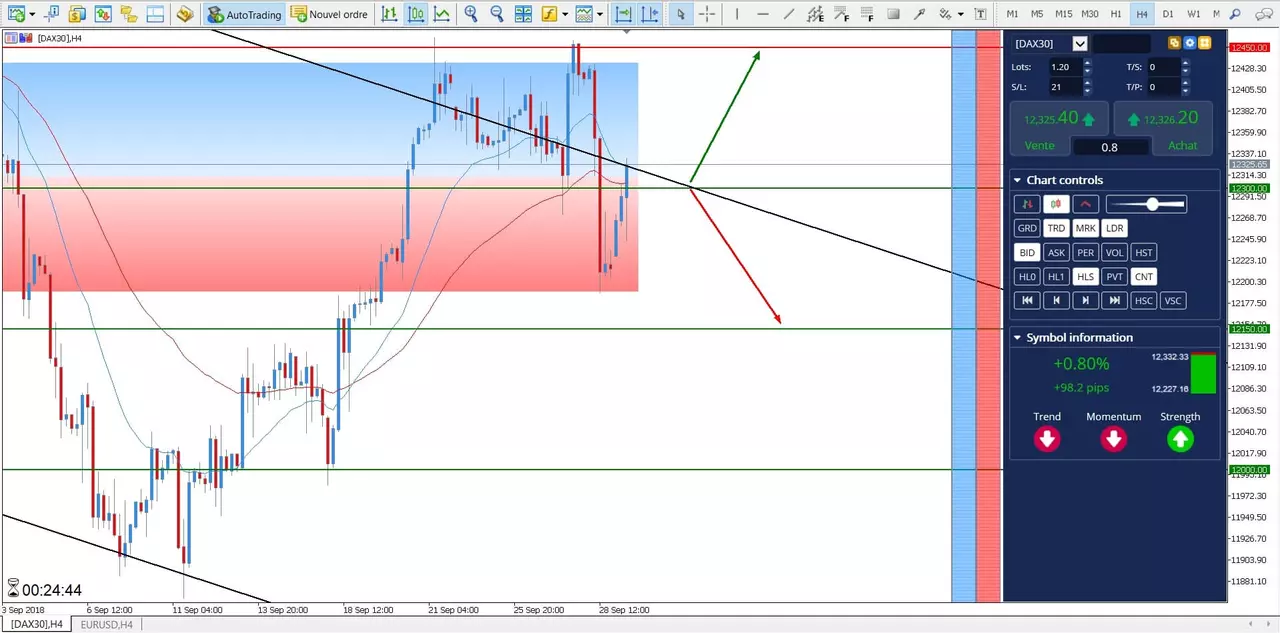Image resolution: width=1280 pixels, height=633 pixels.
Task: Switch to M15 timeframe
Action: (1063, 14)
